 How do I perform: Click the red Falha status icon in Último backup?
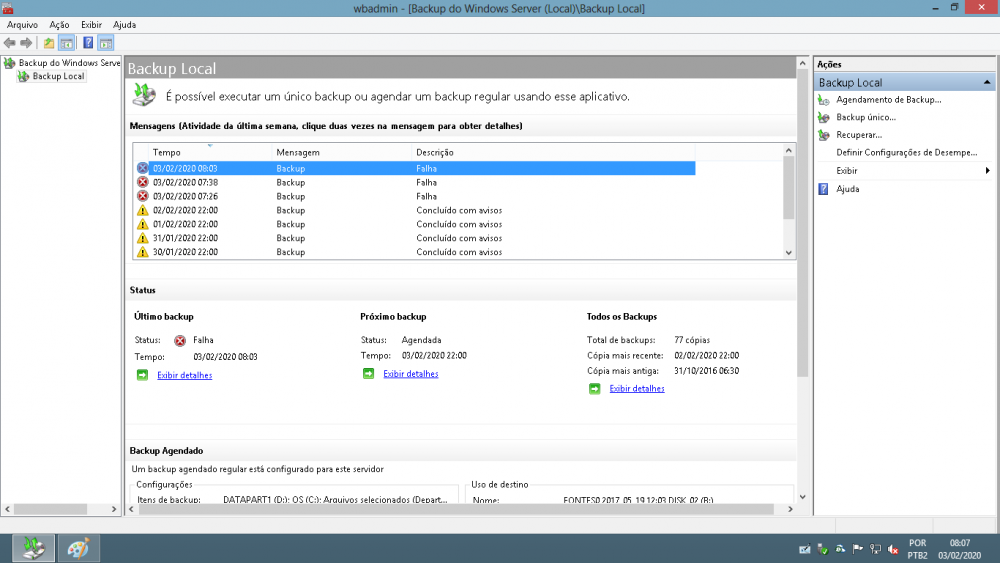[180, 340]
